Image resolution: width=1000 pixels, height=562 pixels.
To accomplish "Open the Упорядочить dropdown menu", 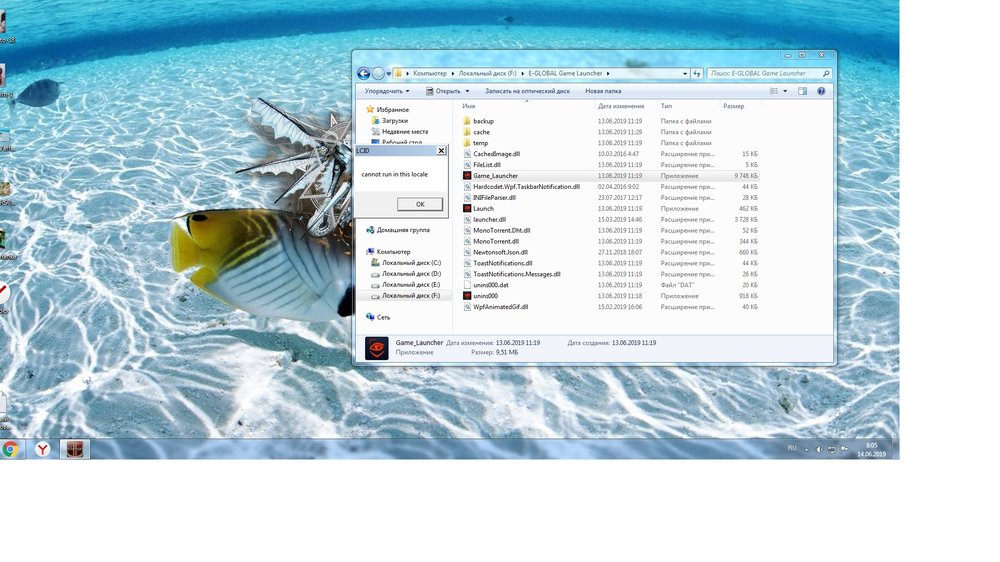I will coord(388,91).
